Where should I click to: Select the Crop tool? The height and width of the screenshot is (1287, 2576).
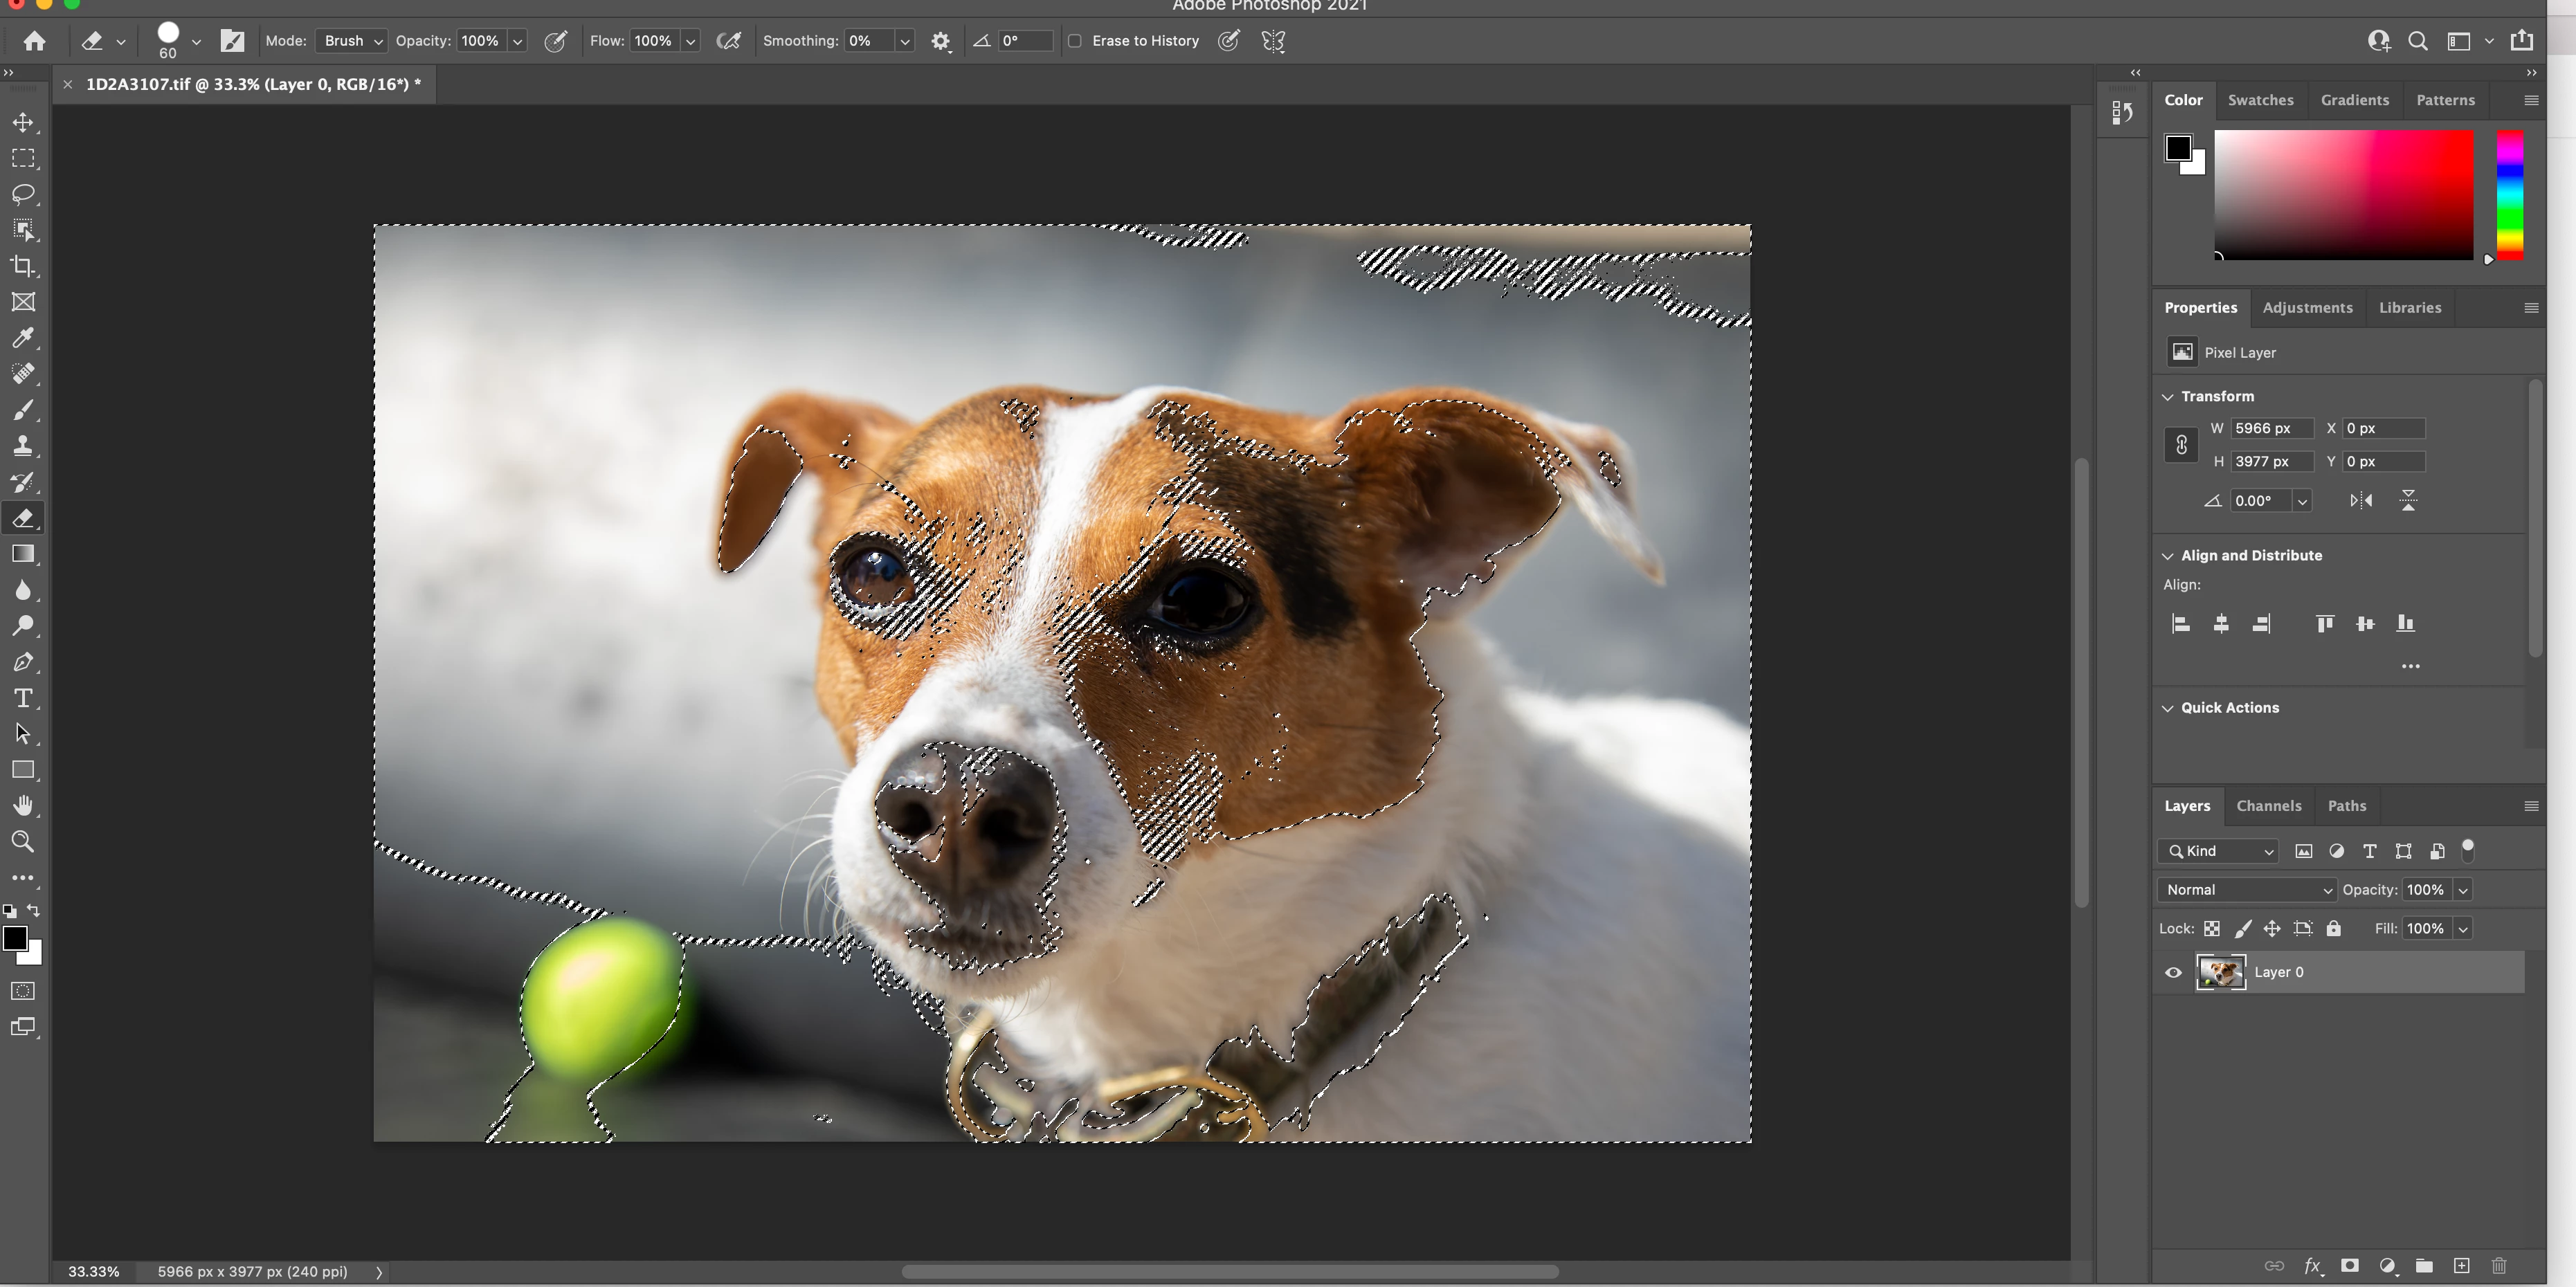coord(23,266)
